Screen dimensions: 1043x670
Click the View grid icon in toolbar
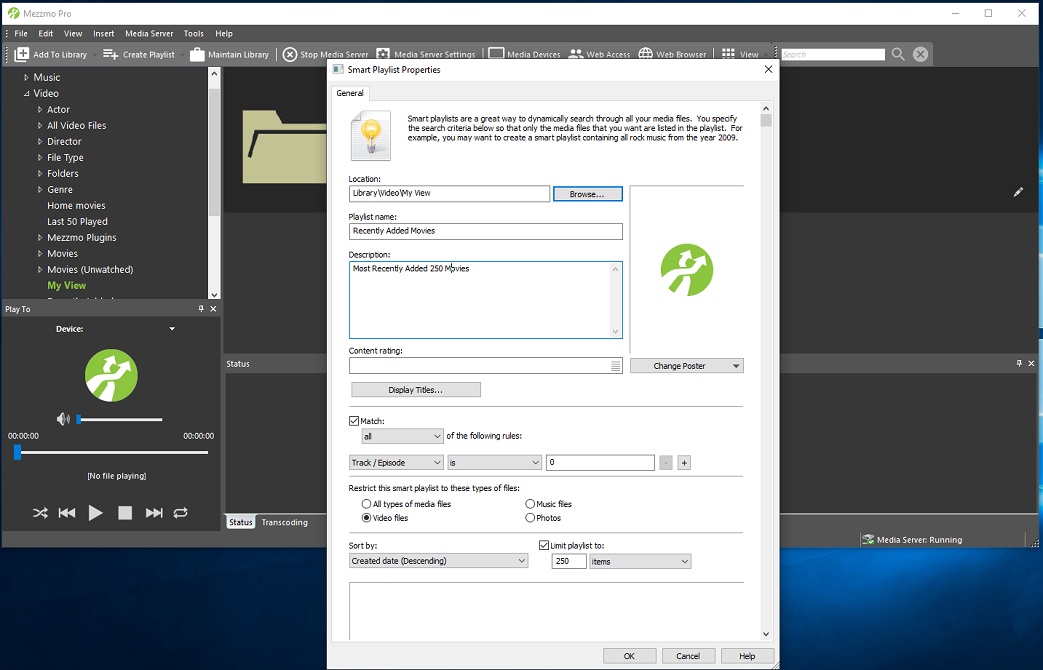728,55
